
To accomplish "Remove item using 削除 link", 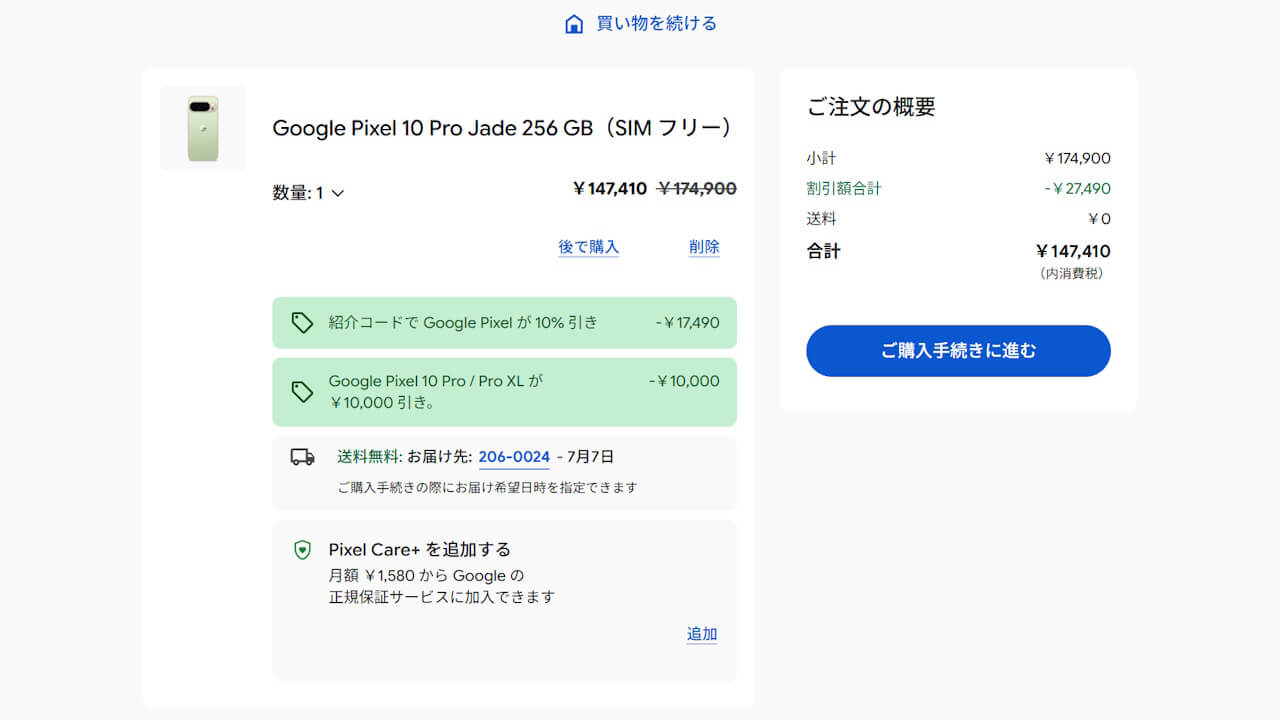I will 704,247.
